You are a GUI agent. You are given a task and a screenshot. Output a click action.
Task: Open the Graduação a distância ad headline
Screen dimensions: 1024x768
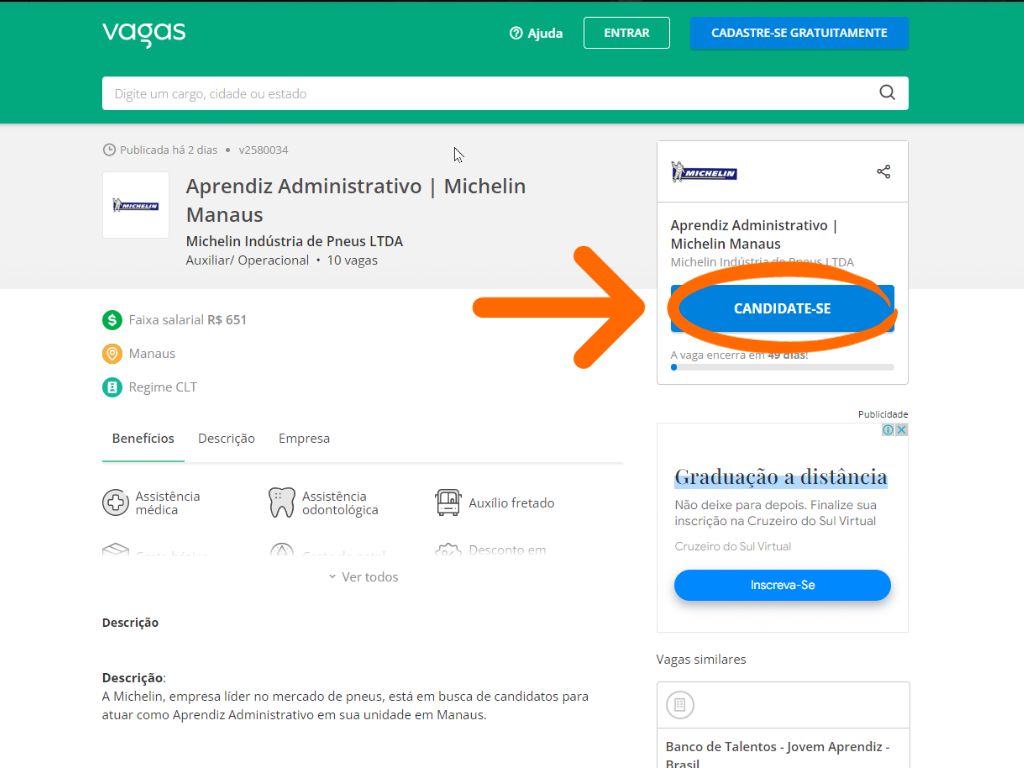click(x=780, y=477)
